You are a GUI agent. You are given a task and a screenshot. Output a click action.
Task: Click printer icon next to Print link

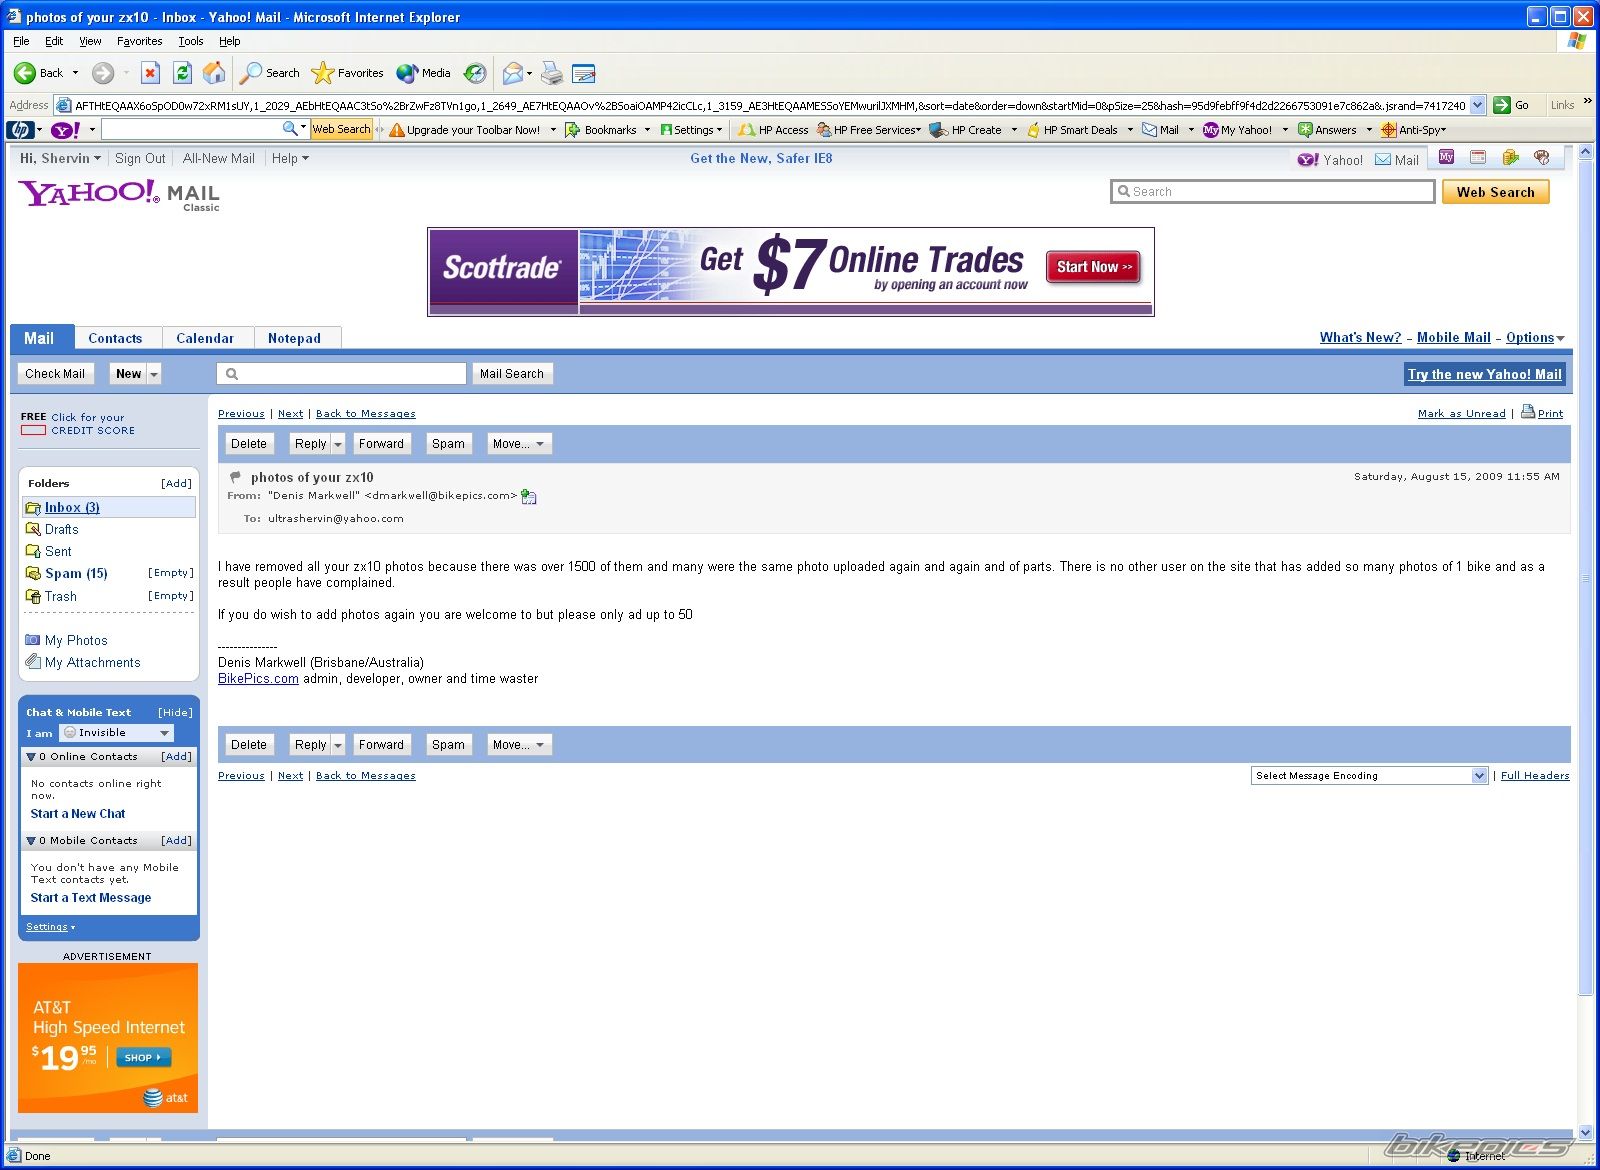tap(1528, 412)
